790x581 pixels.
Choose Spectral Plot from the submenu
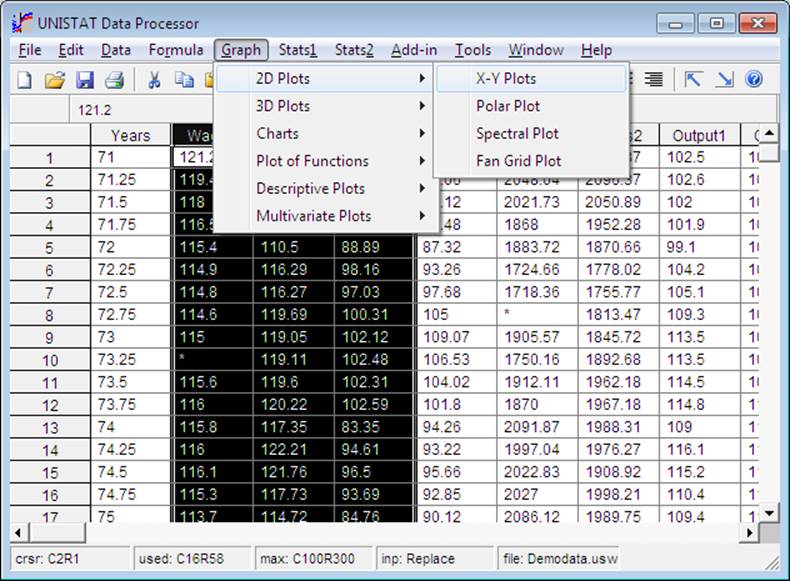532,134
